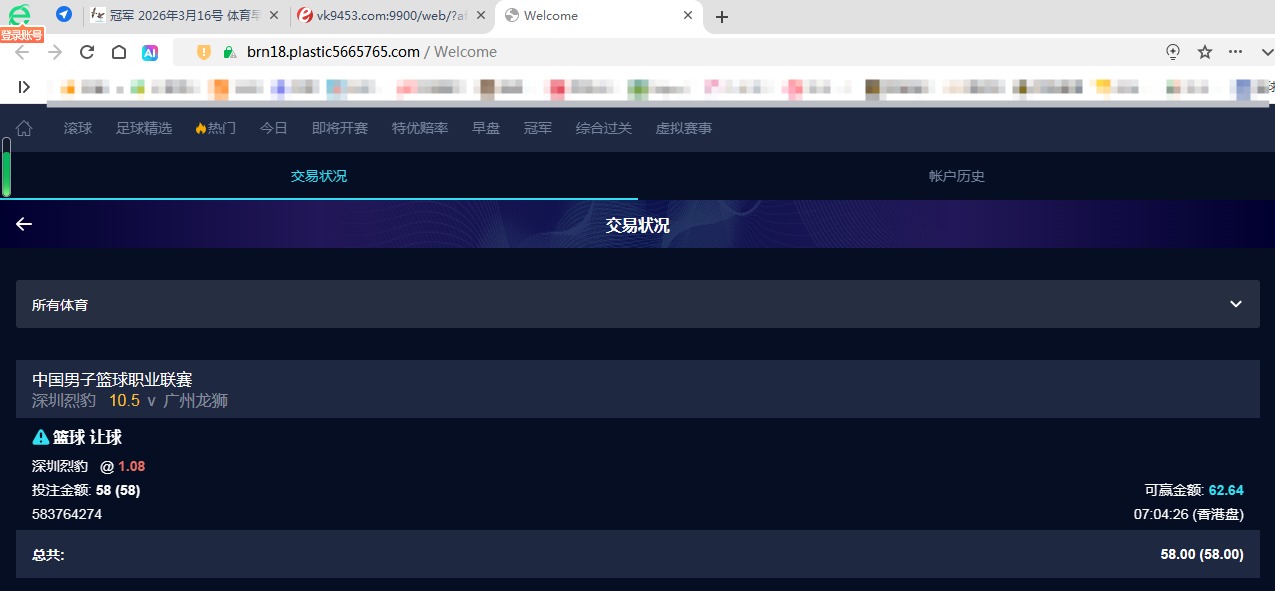Click the home icon in sports navigation
The image size is (1275, 591).
click(24, 128)
